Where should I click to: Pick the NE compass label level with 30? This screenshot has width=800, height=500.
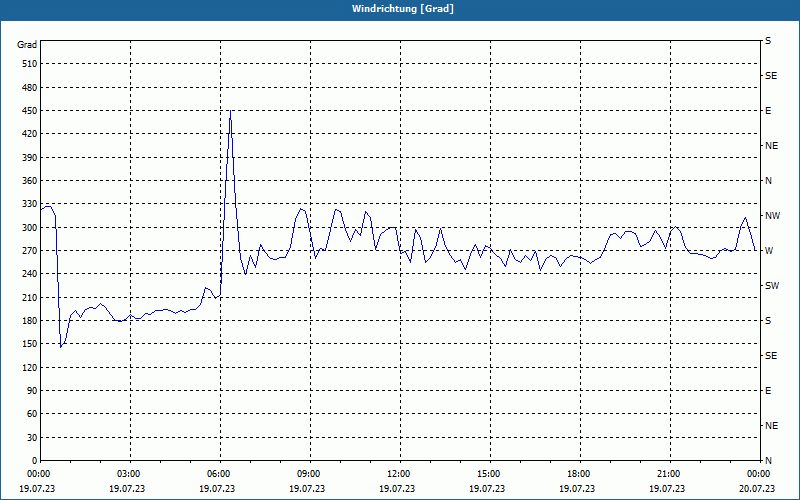pos(772,426)
